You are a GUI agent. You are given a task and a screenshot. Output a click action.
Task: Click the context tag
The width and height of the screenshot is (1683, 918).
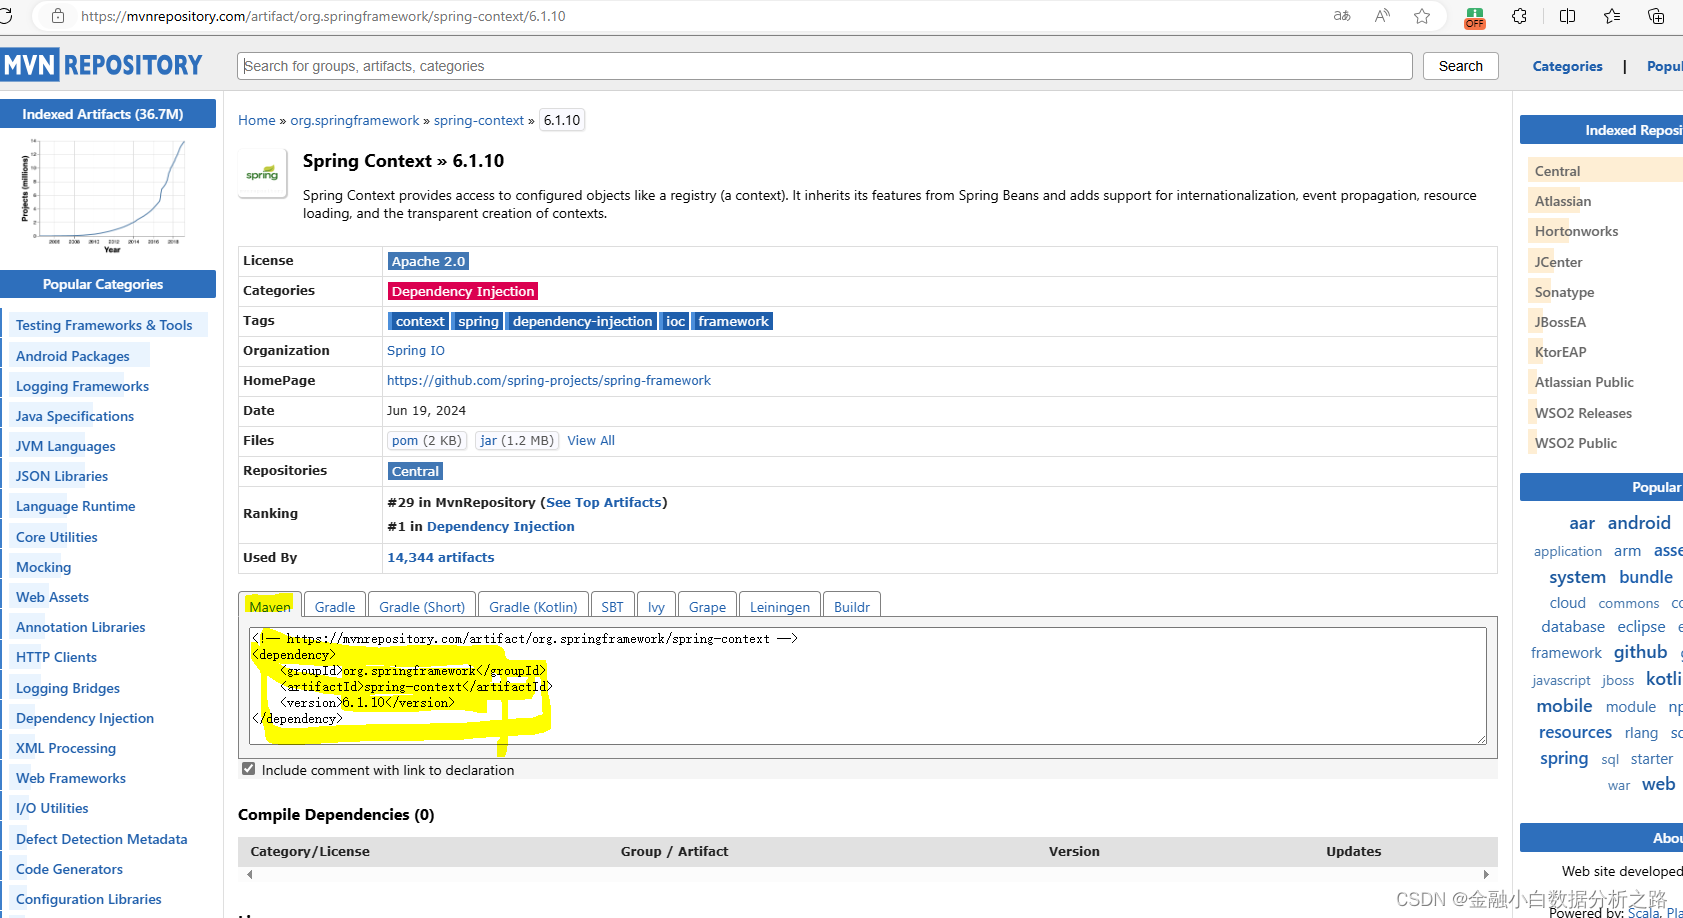419,321
